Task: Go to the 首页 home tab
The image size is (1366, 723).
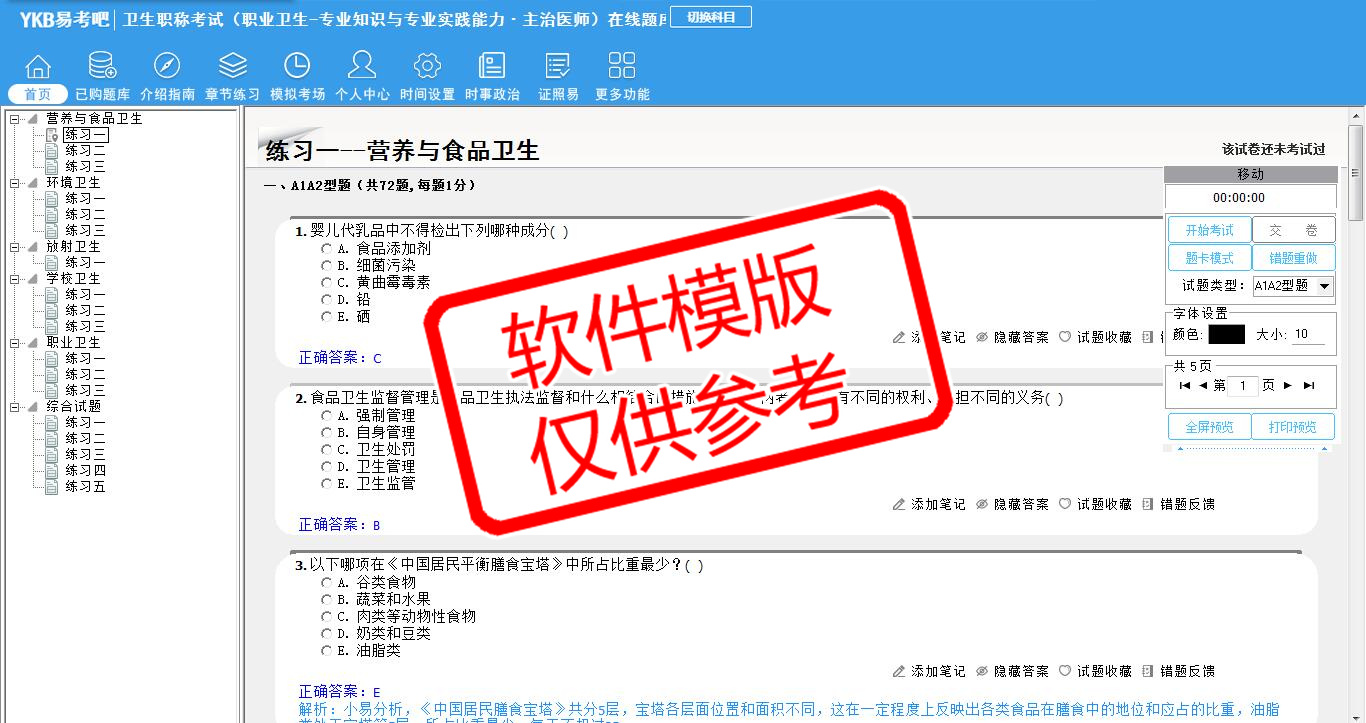Action: pos(38,94)
